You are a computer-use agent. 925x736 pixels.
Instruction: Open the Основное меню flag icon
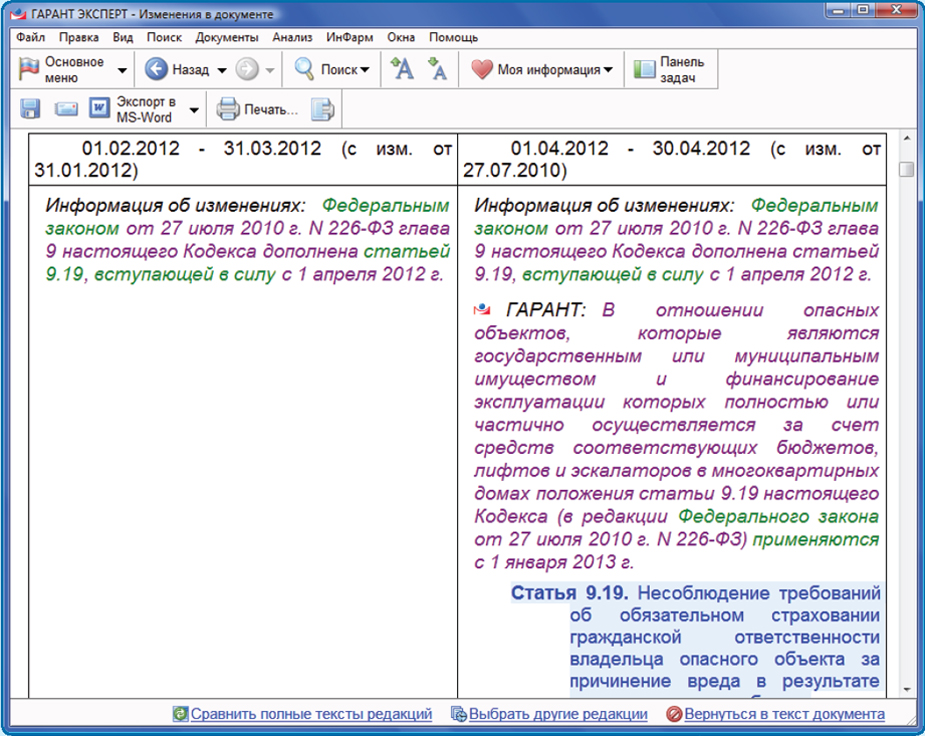click(30, 70)
